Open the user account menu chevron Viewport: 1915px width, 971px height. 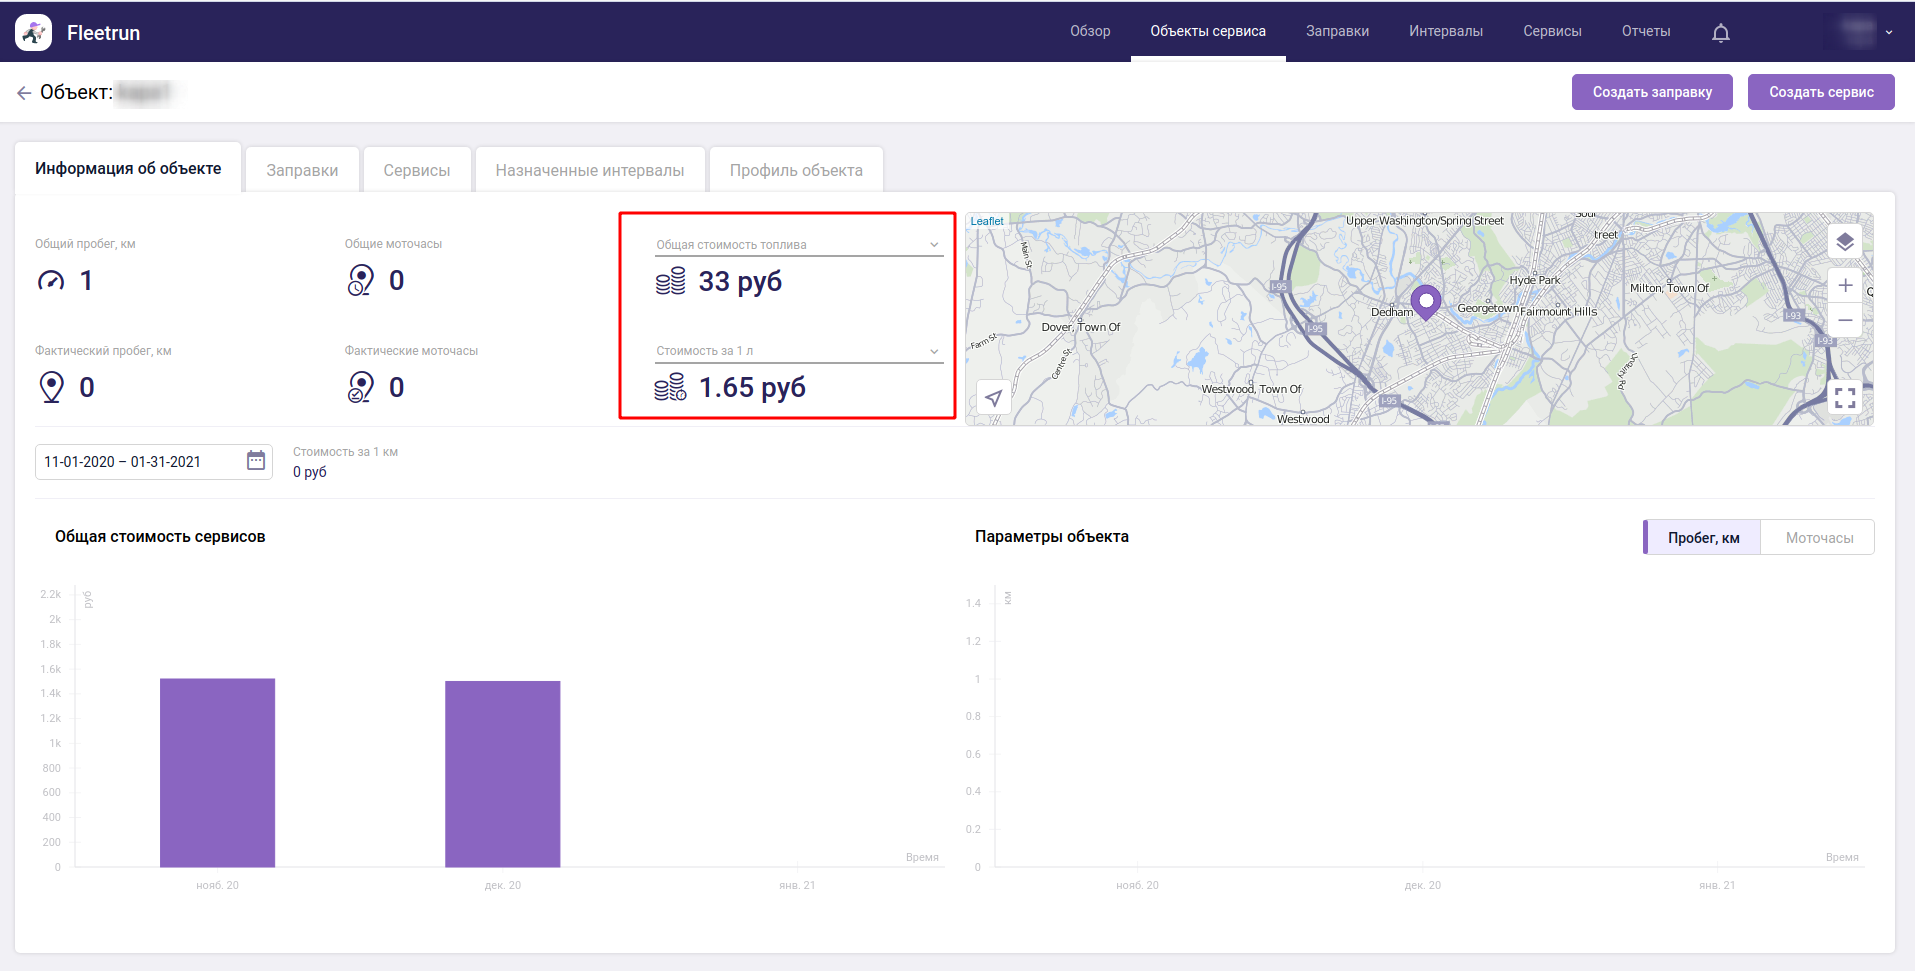point(1888,33)
